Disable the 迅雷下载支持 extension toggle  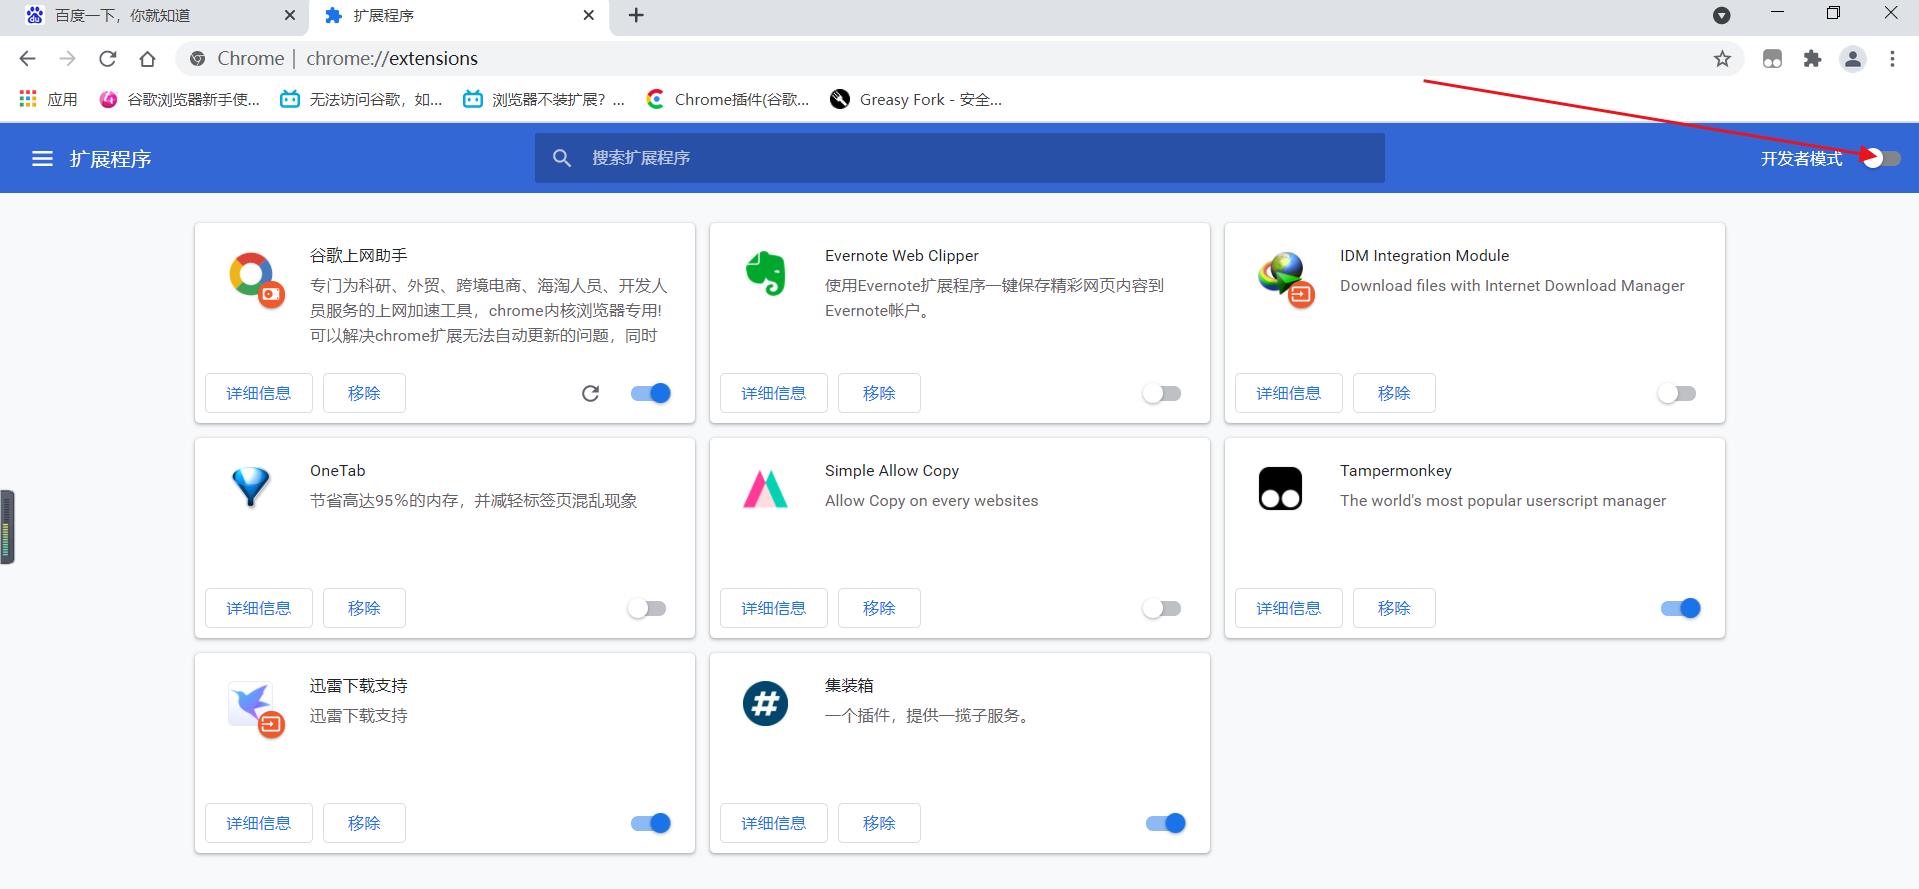651,823
